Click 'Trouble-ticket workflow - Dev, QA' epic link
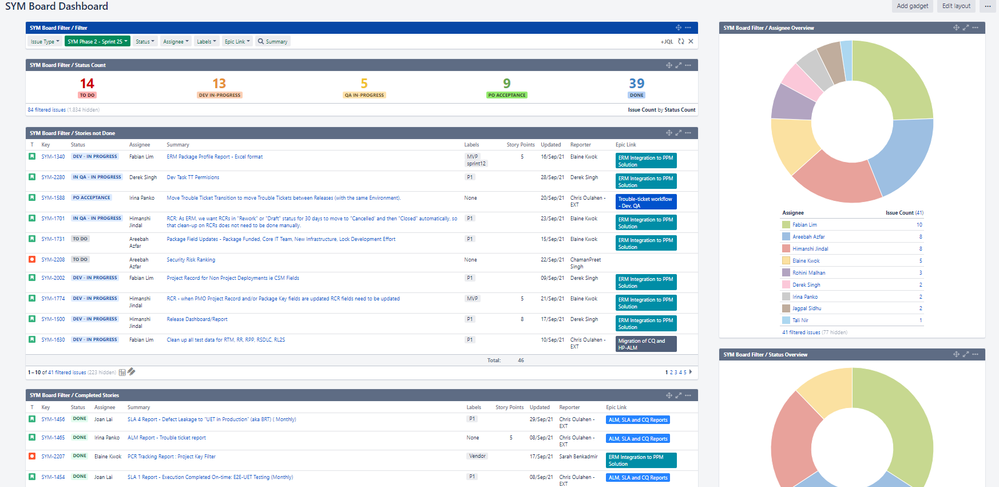This screenshot has height=487, width=999. 646,201
